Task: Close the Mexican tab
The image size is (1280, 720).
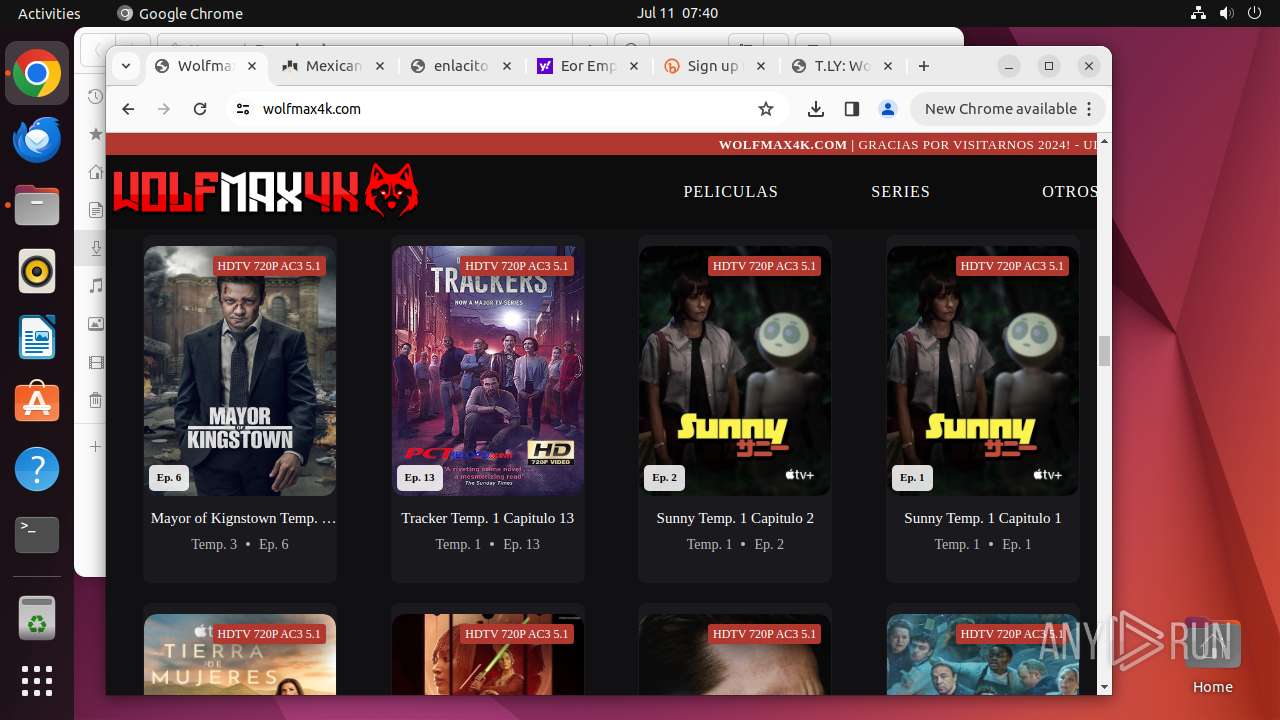Action: pos(379,66)
